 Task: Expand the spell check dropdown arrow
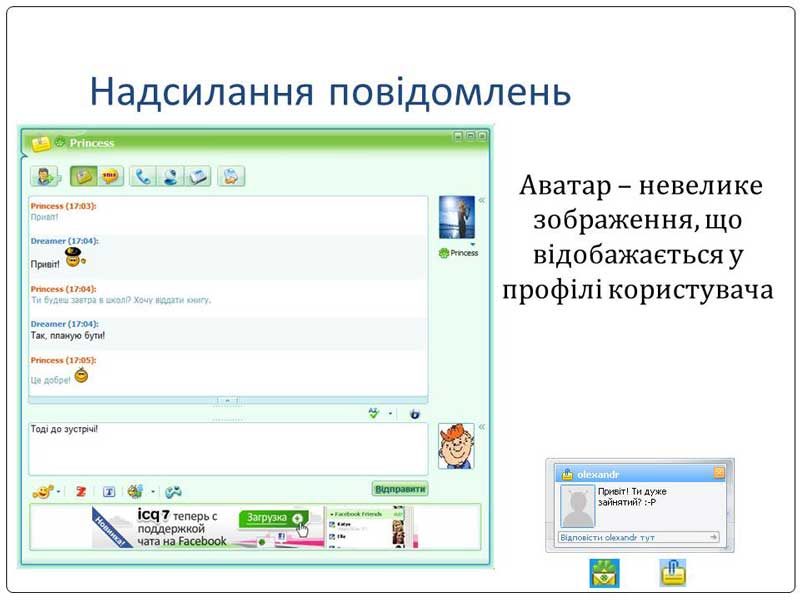390,413
